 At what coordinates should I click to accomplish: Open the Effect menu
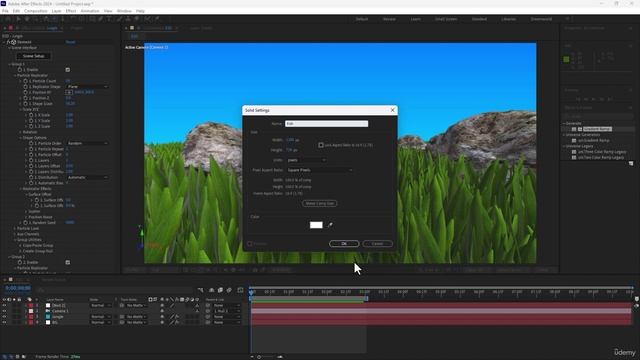click(71, 11)
